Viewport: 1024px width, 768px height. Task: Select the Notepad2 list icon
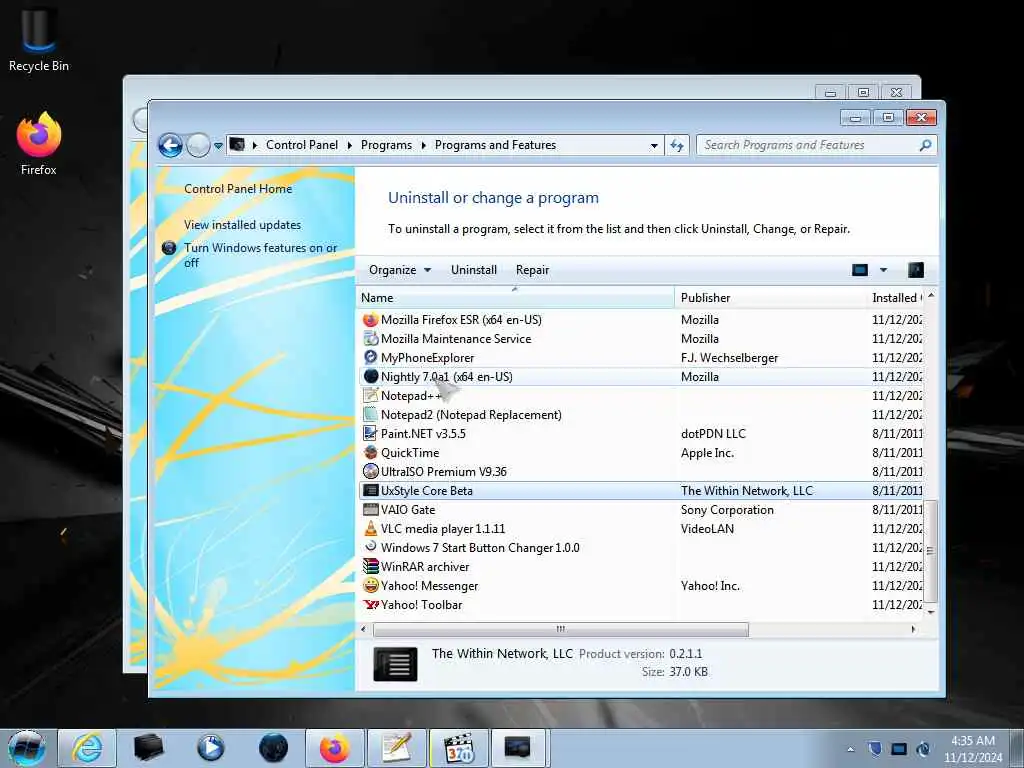370,415
